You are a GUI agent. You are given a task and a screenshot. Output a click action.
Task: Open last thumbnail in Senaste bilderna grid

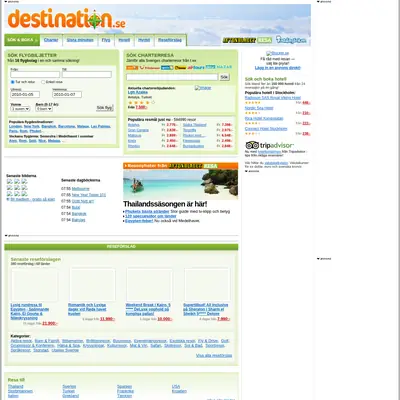click(x=24, y=194)
